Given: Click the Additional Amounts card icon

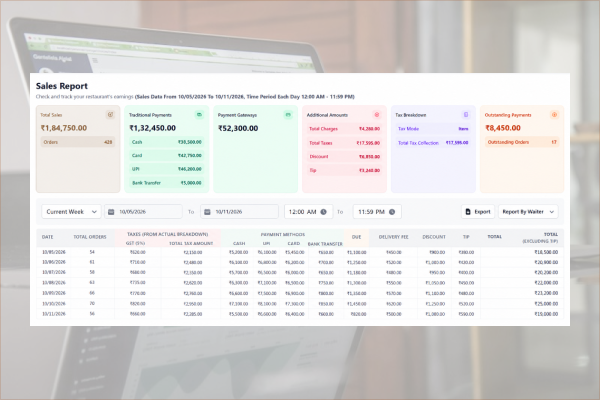Looking at the screenshot, I should click(377, 114).
